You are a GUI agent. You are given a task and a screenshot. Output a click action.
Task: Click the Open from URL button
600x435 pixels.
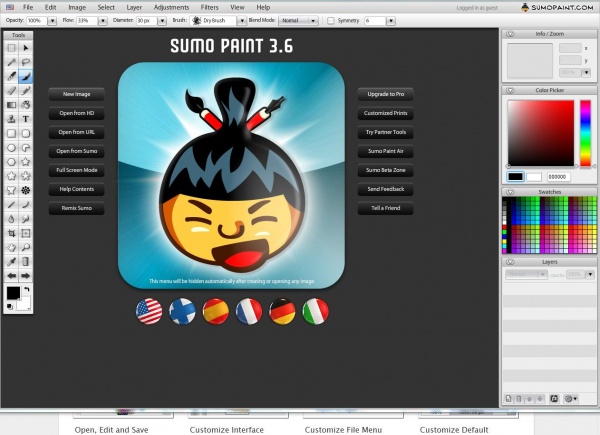[x=77, y=132]
